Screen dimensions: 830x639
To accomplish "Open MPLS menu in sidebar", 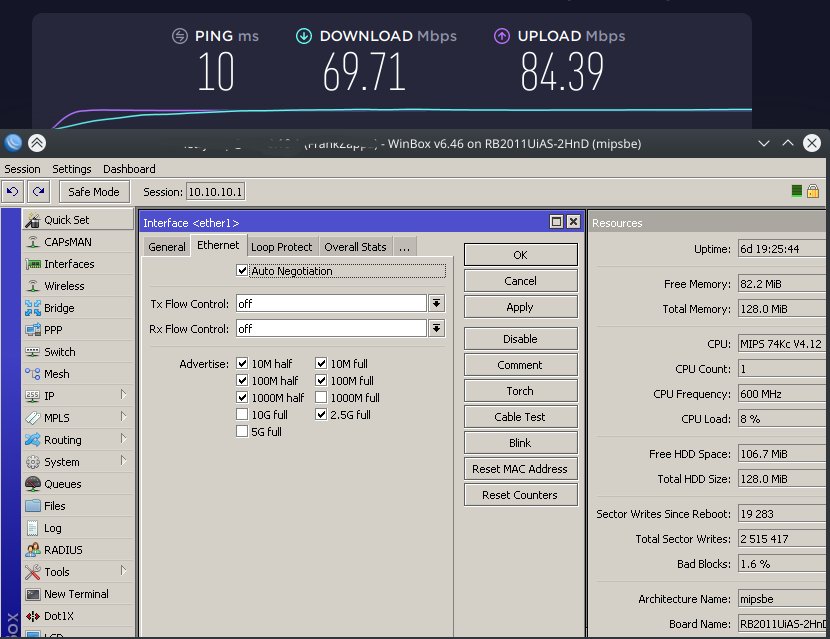I will point(78,418).
